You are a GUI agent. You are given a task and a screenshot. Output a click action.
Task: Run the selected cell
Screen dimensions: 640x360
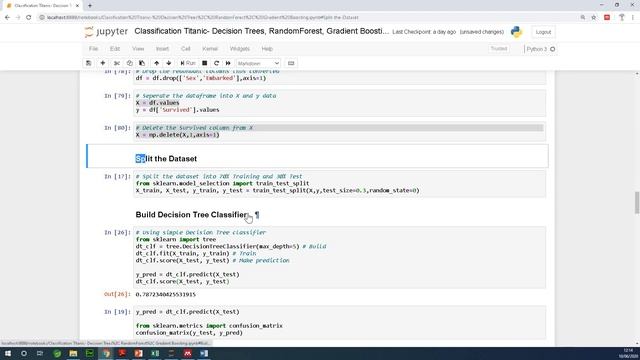[x=188, y=63]
